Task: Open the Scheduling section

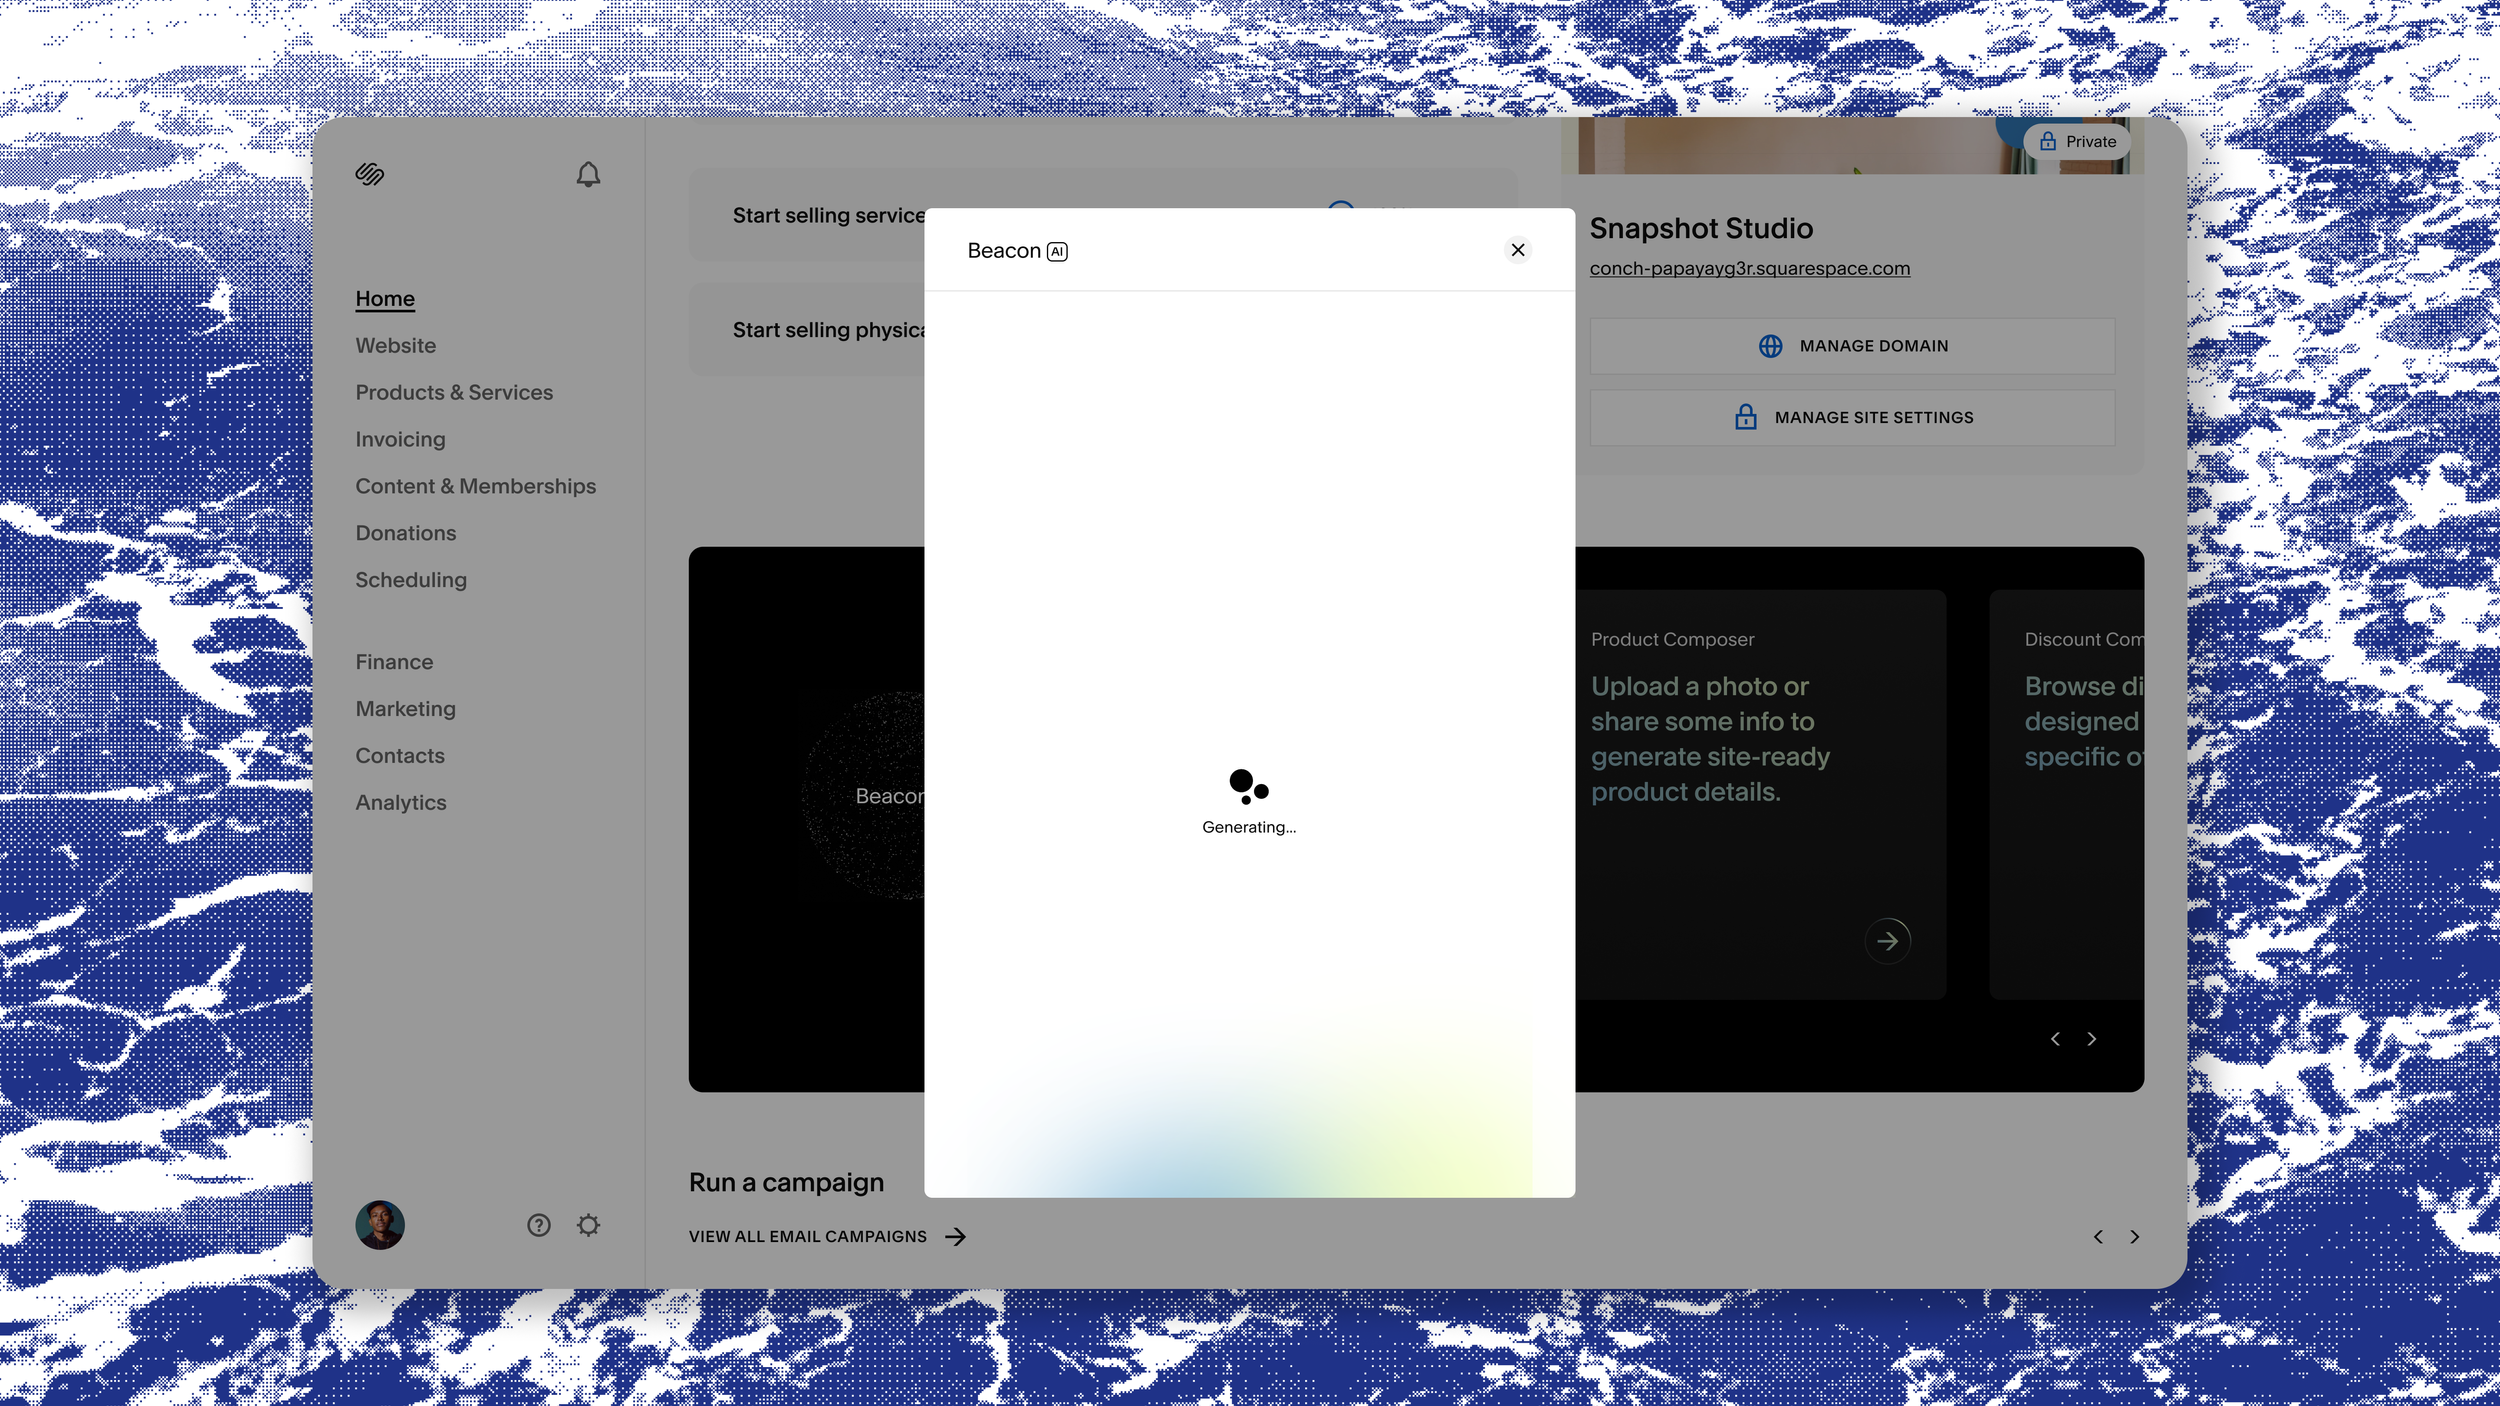Action: [411, 581]
